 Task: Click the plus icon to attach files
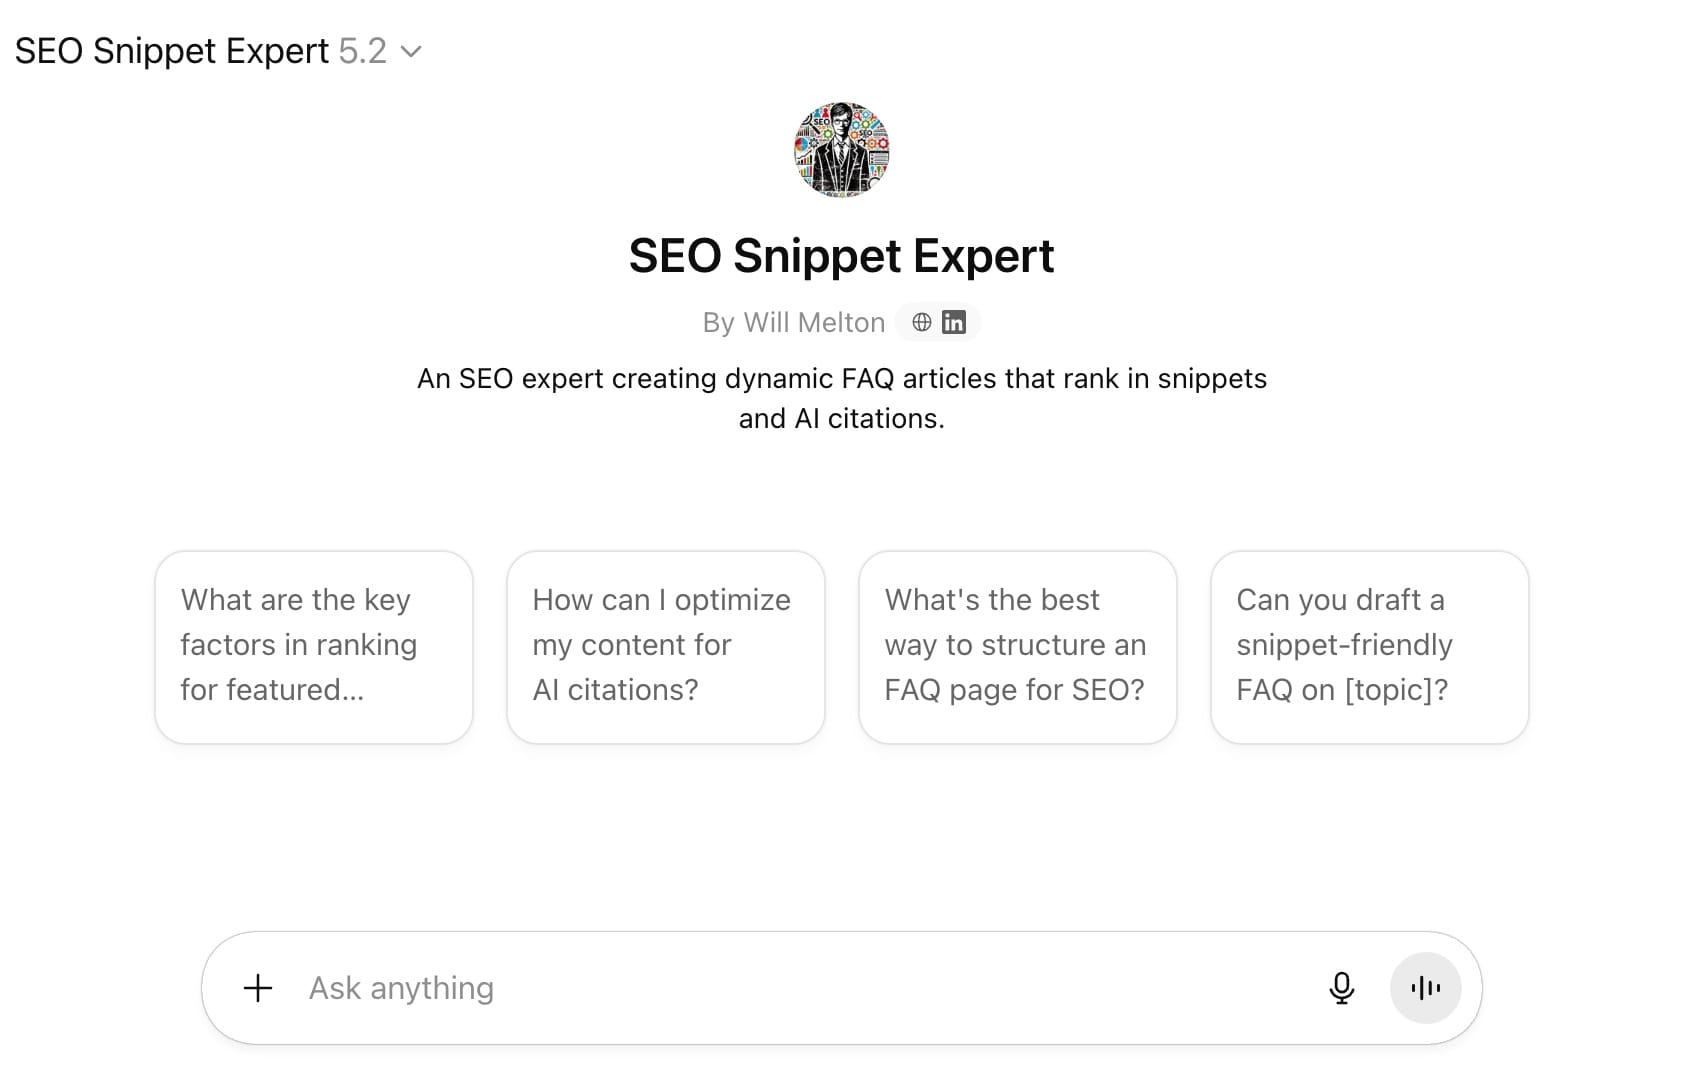pos(258,988)
